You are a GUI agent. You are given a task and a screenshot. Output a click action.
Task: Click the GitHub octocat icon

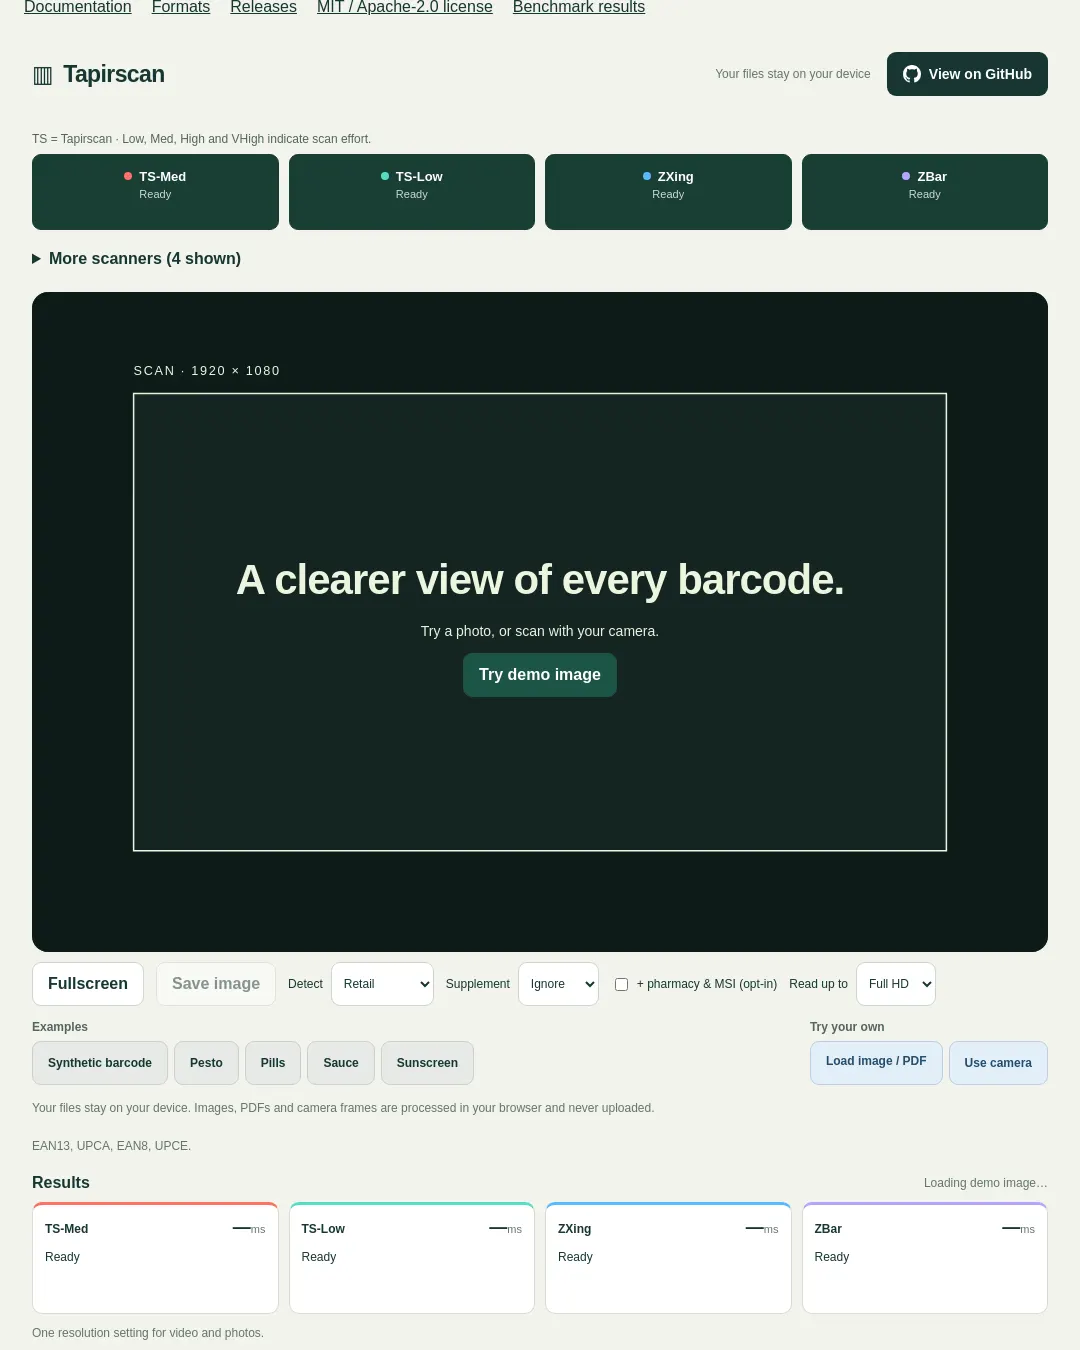[912, 74]
